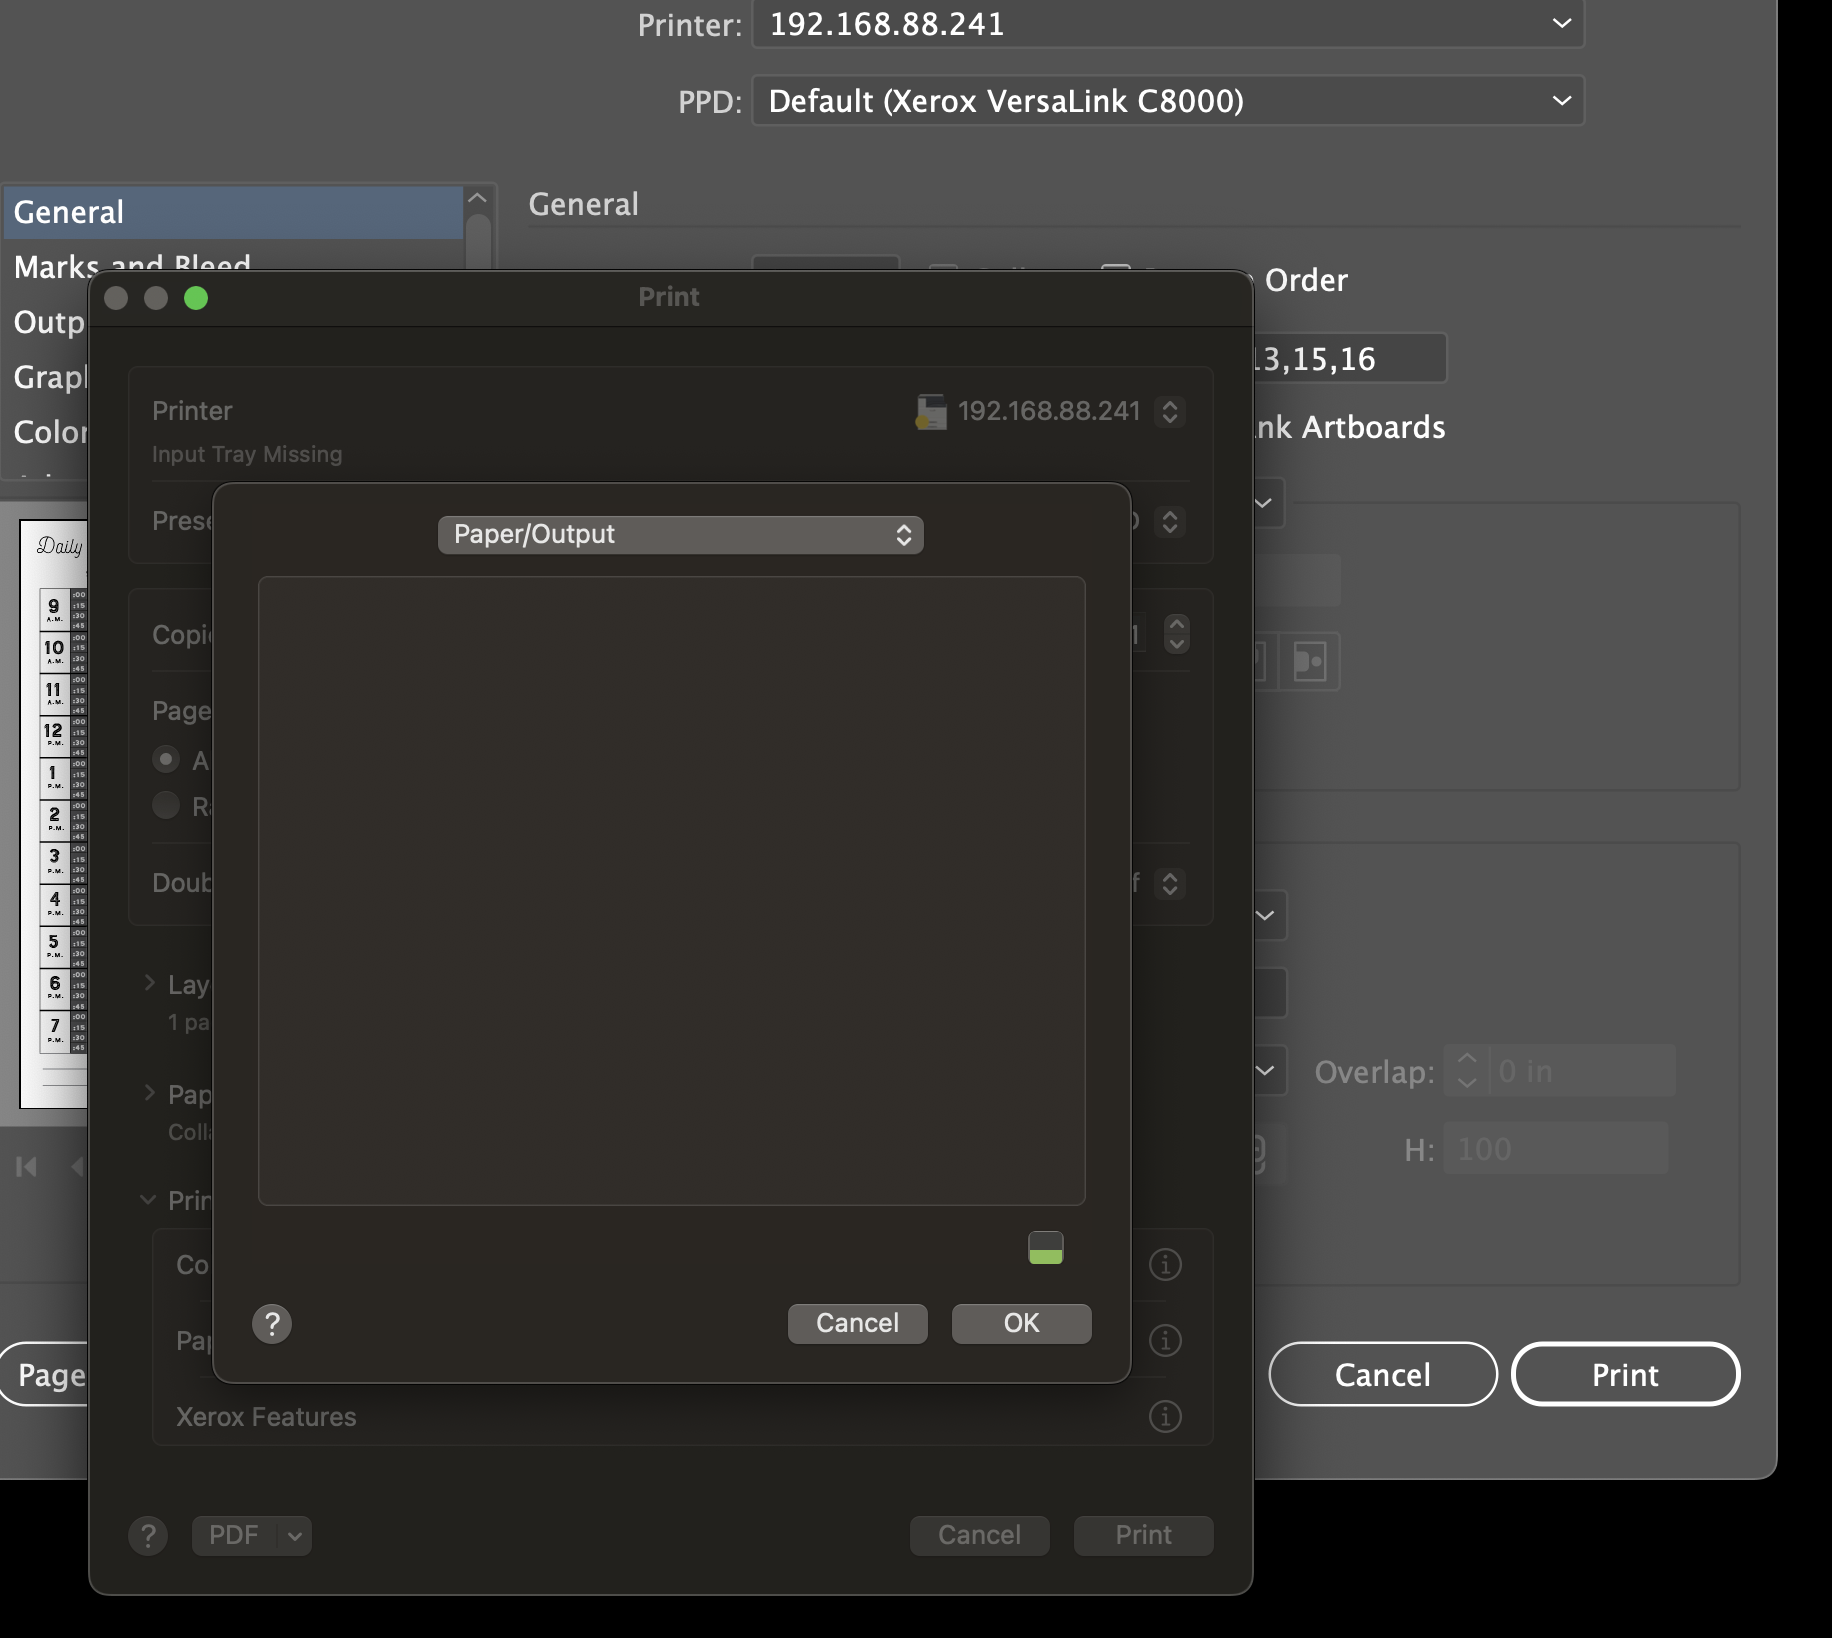1832x1638 pixels.
Task: Jump to first artboard in preview navigation
Action: [27, 1166]
